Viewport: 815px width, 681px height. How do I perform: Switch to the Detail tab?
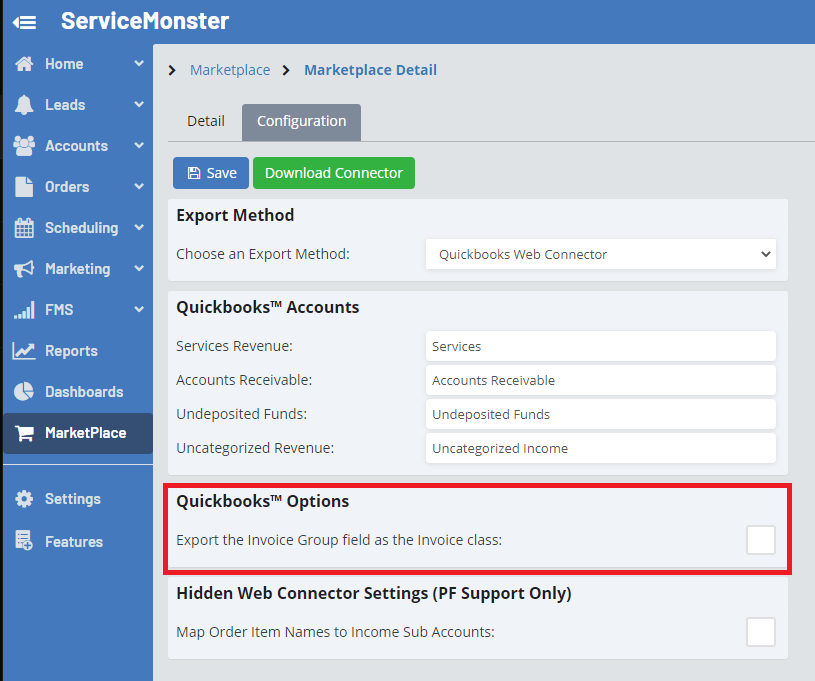206,122
